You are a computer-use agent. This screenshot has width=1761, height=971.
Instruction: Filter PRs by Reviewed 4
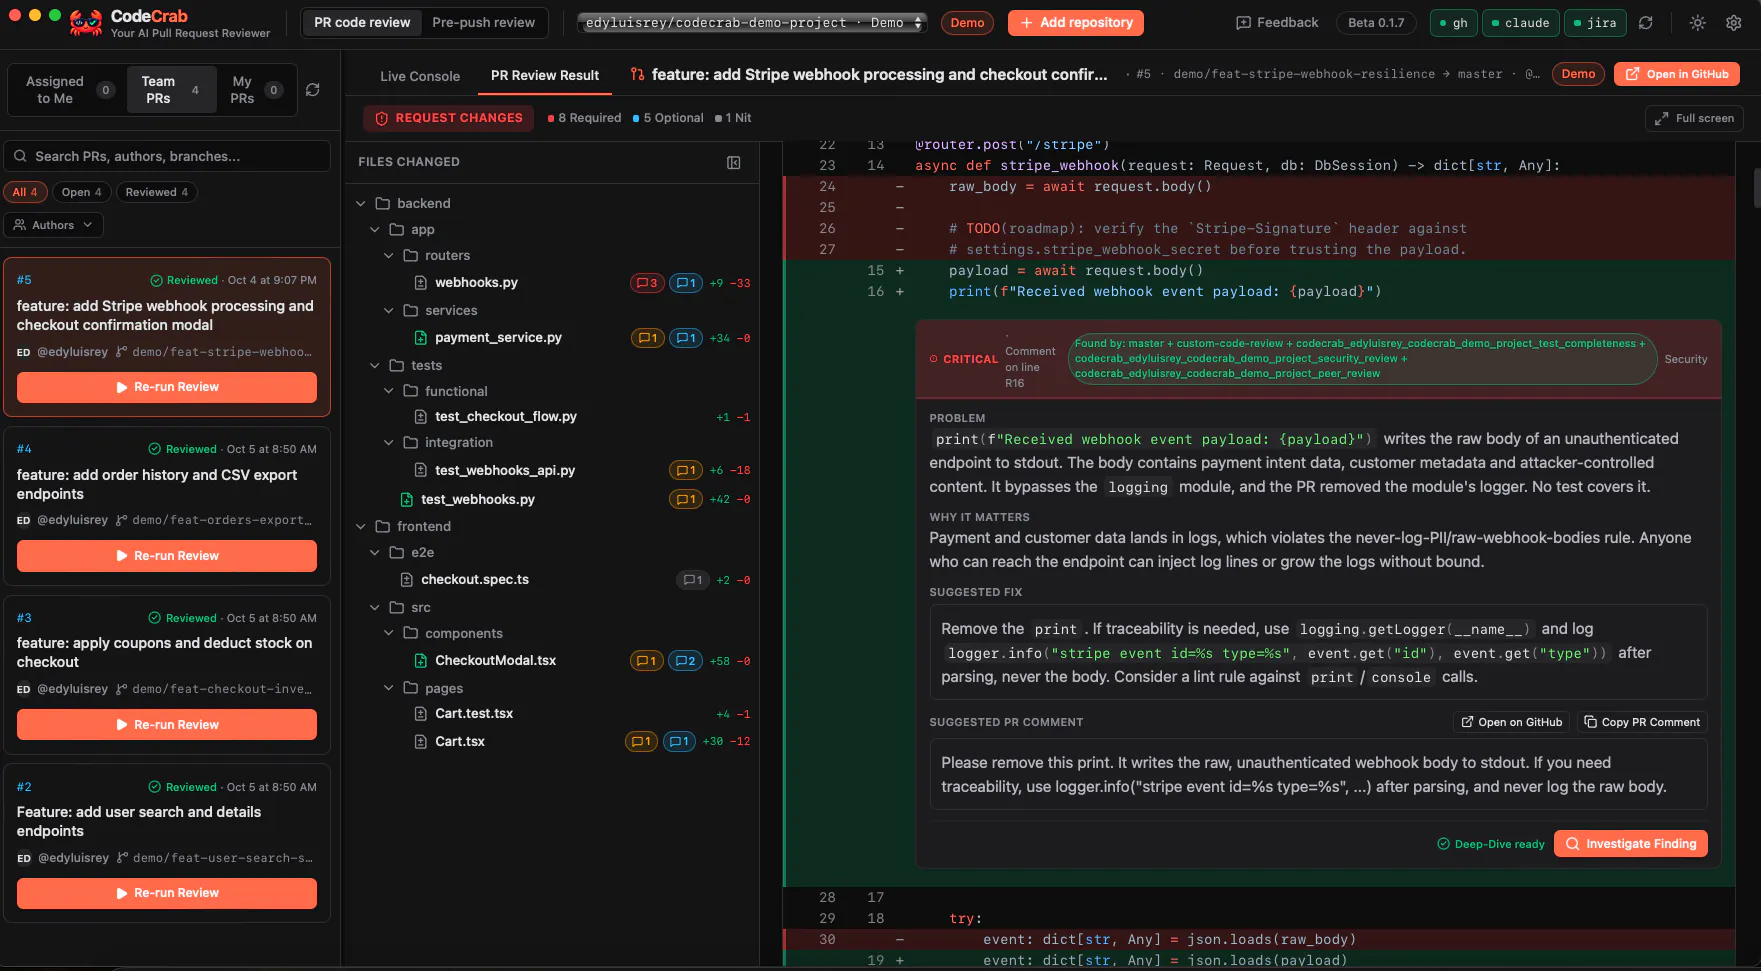pos(157,192)
